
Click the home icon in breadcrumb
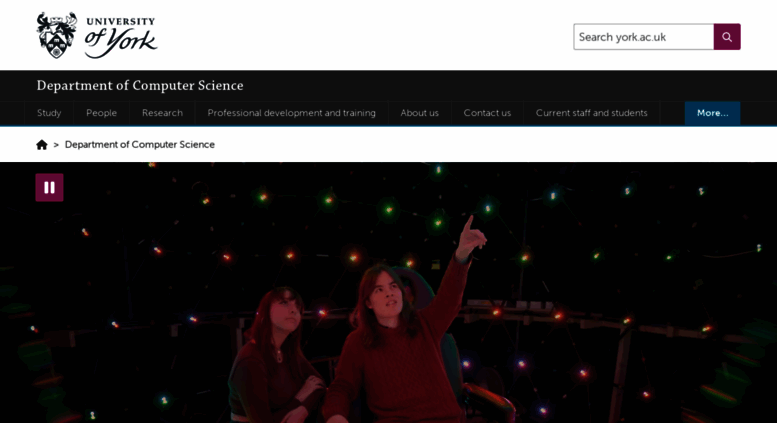[x=42, y=145]
